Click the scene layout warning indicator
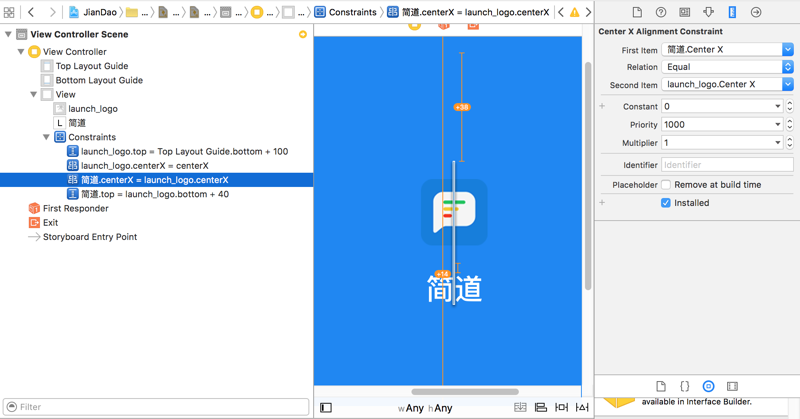800x419 pixels. click(x=303, y=34)
